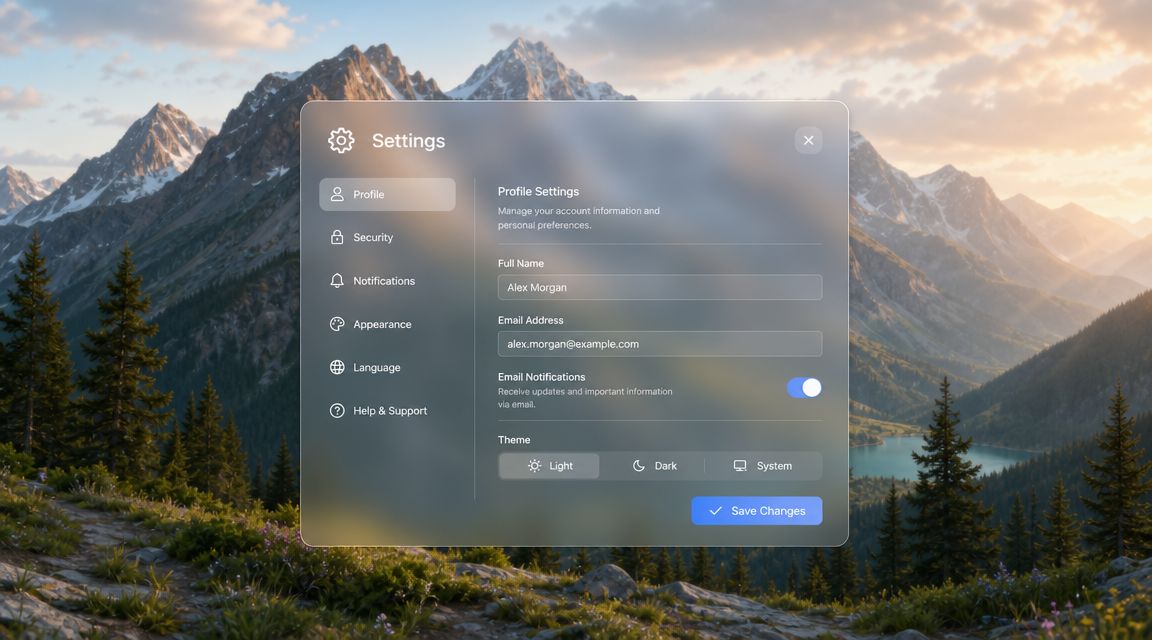Image resolution: width=1152 pixels, height=640 pixels.
Task: Click the sun icon in Light theme
Action: pos(534,466)
